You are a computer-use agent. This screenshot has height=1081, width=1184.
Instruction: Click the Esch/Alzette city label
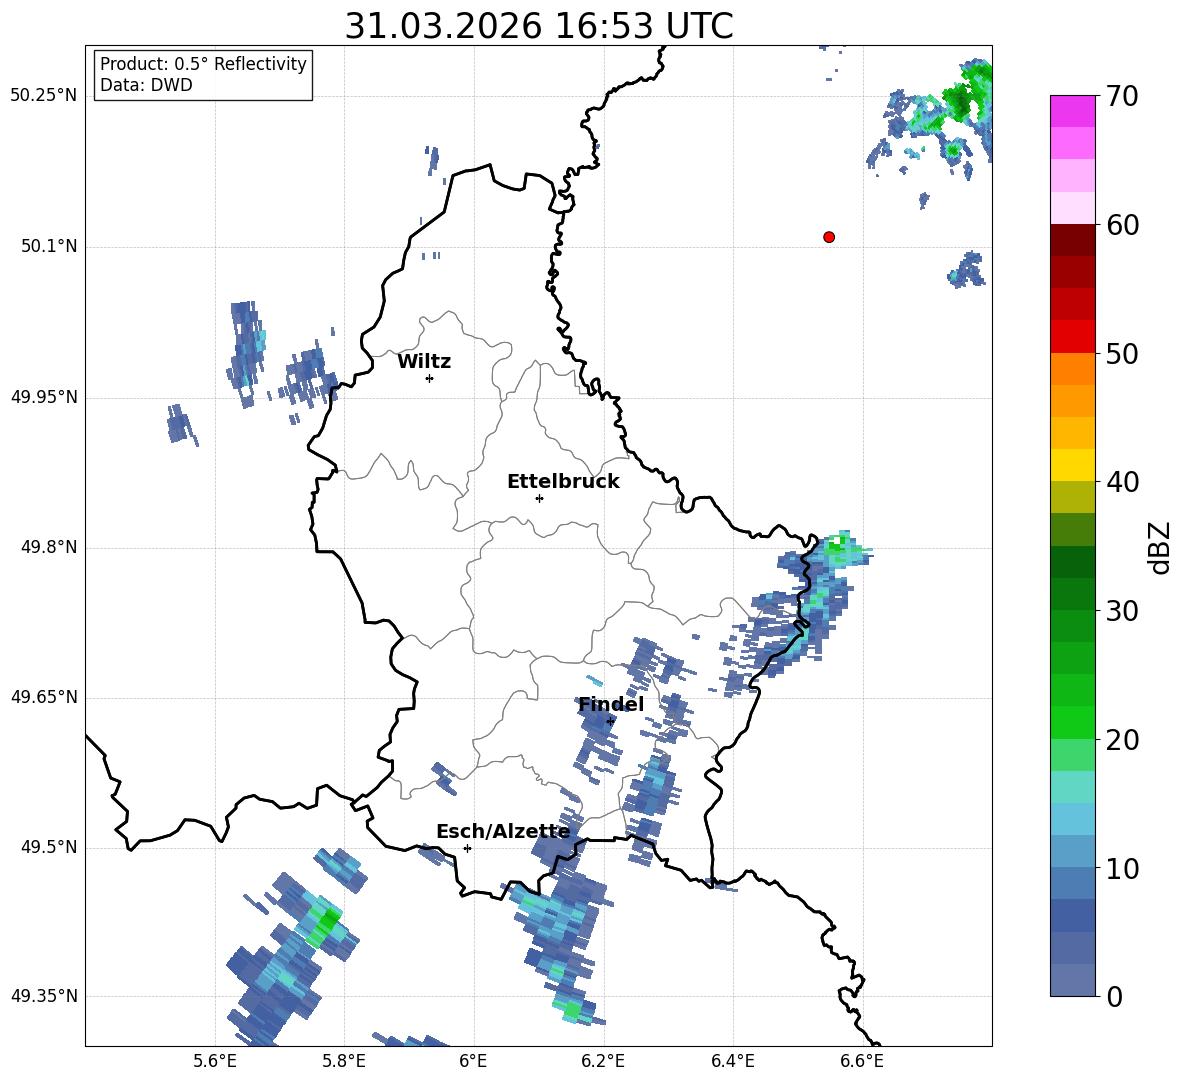tap(503, 832)
